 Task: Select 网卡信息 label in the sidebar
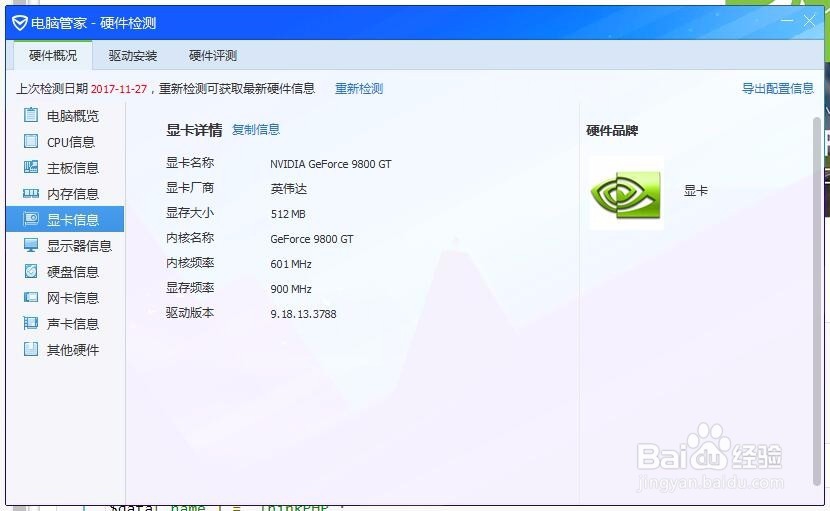tap(73, 298)
